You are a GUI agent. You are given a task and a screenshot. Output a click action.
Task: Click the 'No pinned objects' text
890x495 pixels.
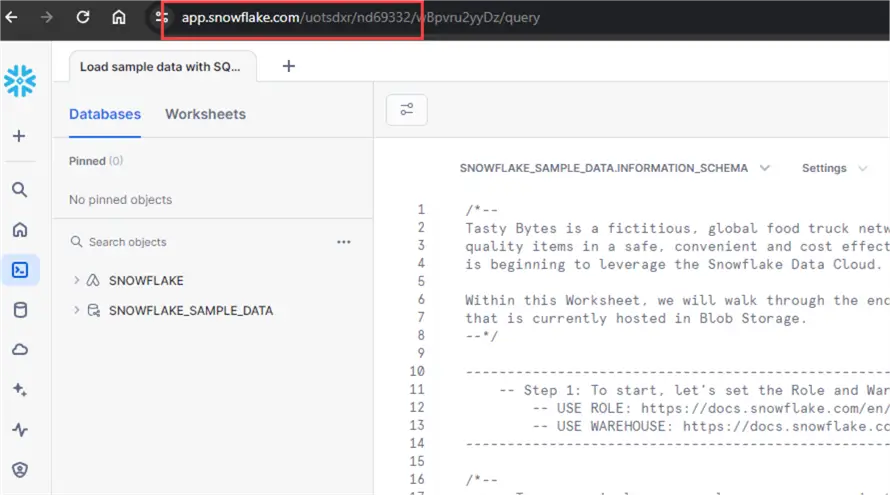[120, 200]
